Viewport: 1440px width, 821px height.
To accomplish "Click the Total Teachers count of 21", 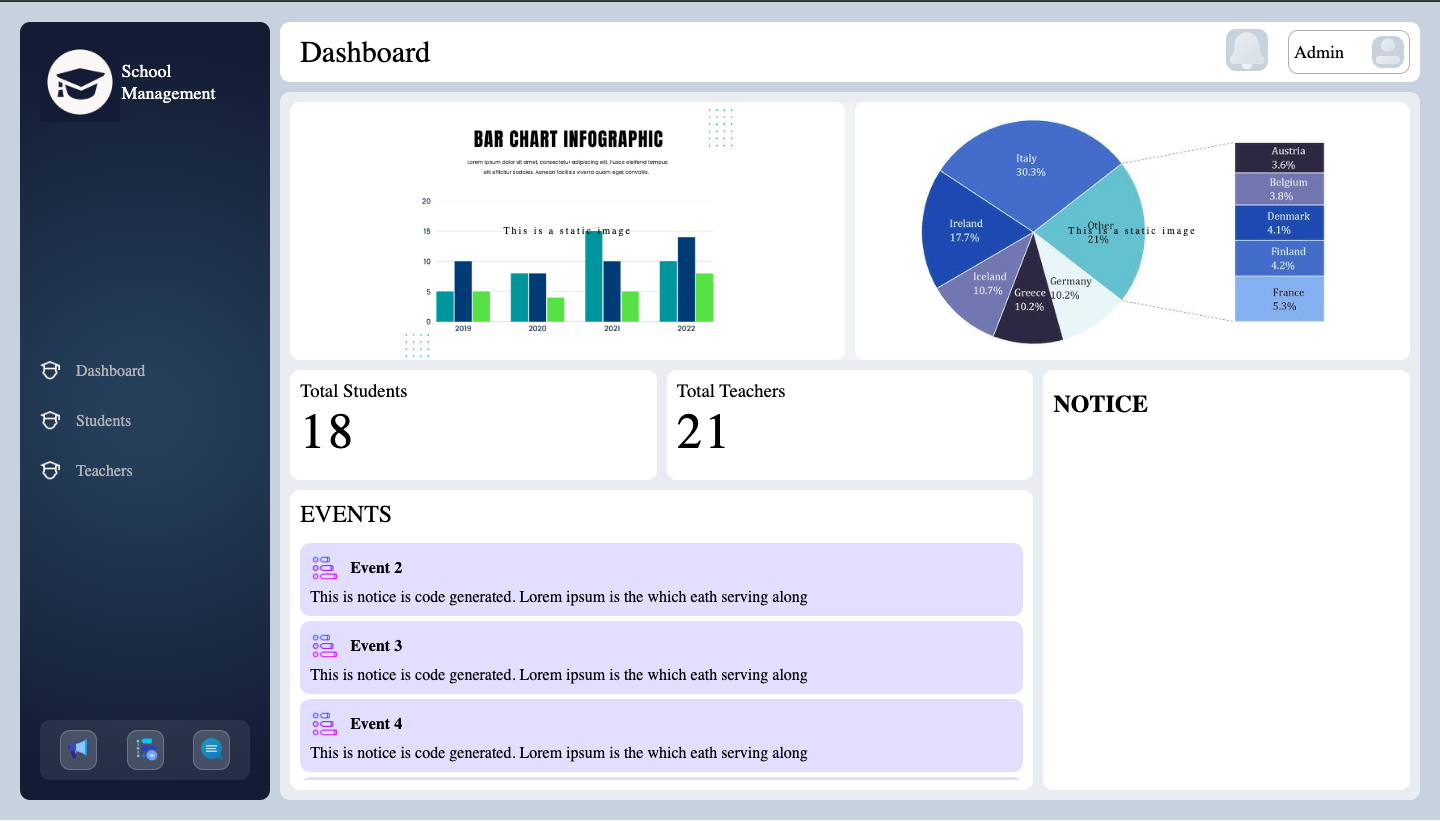I will [x=703, y=432].
